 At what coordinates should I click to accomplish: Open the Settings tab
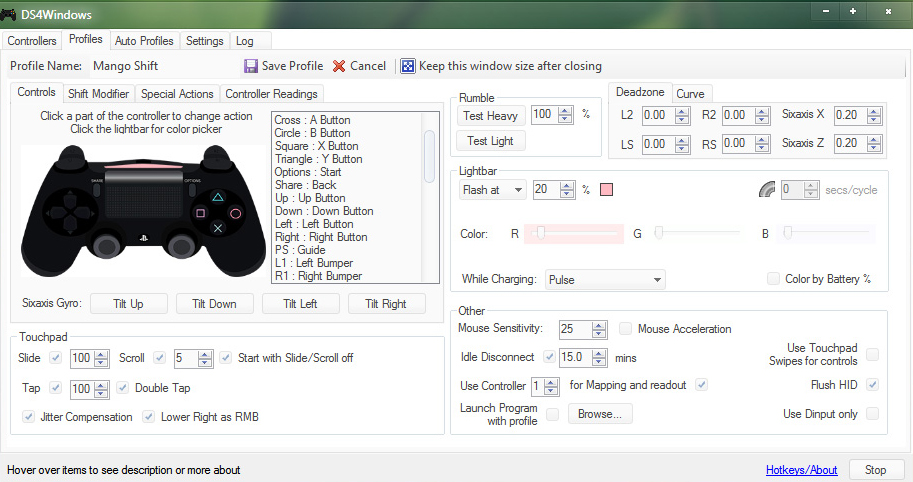[204, 41]
